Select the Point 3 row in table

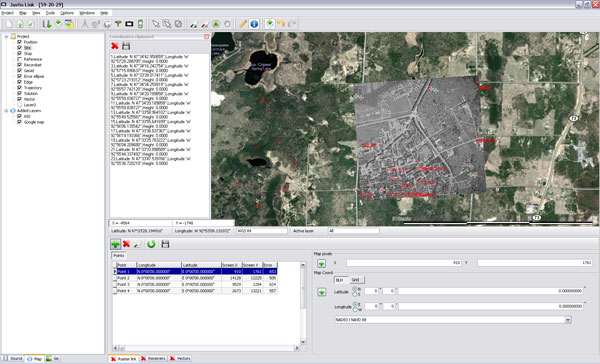click(x=196, y=284)
